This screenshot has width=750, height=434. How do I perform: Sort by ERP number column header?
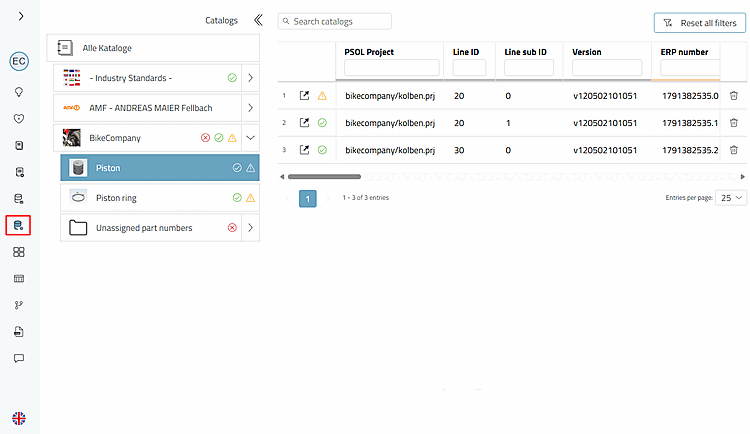click(x=684, y=52)
